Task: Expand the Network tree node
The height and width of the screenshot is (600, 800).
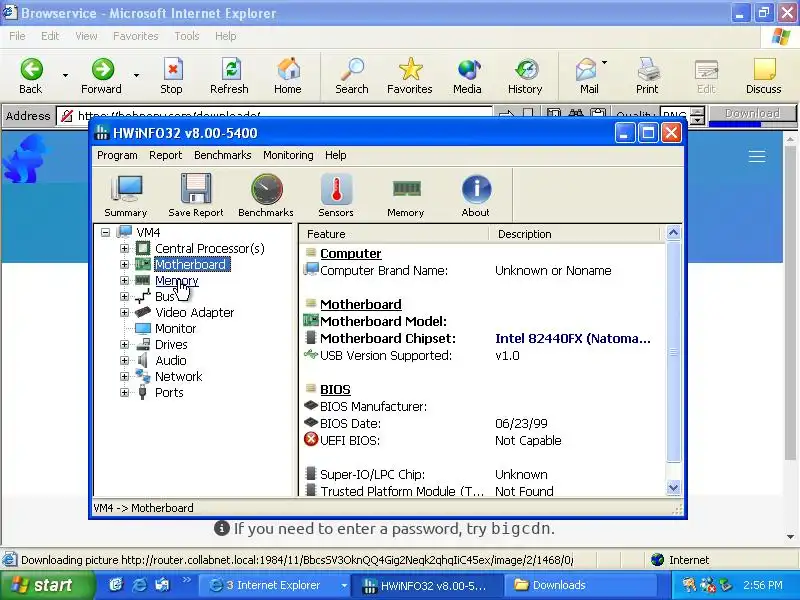Action: 124,377
